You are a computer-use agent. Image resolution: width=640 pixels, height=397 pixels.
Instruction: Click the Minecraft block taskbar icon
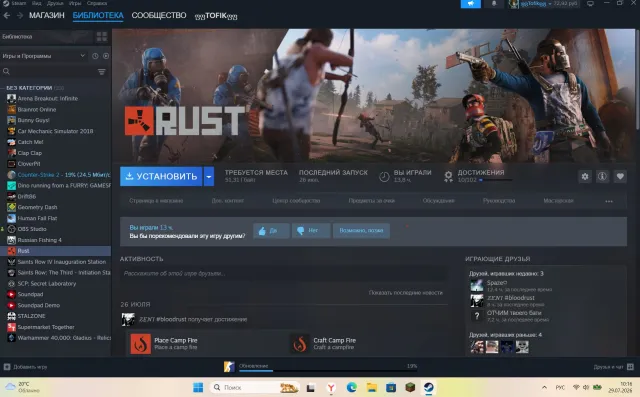(410, 387)
